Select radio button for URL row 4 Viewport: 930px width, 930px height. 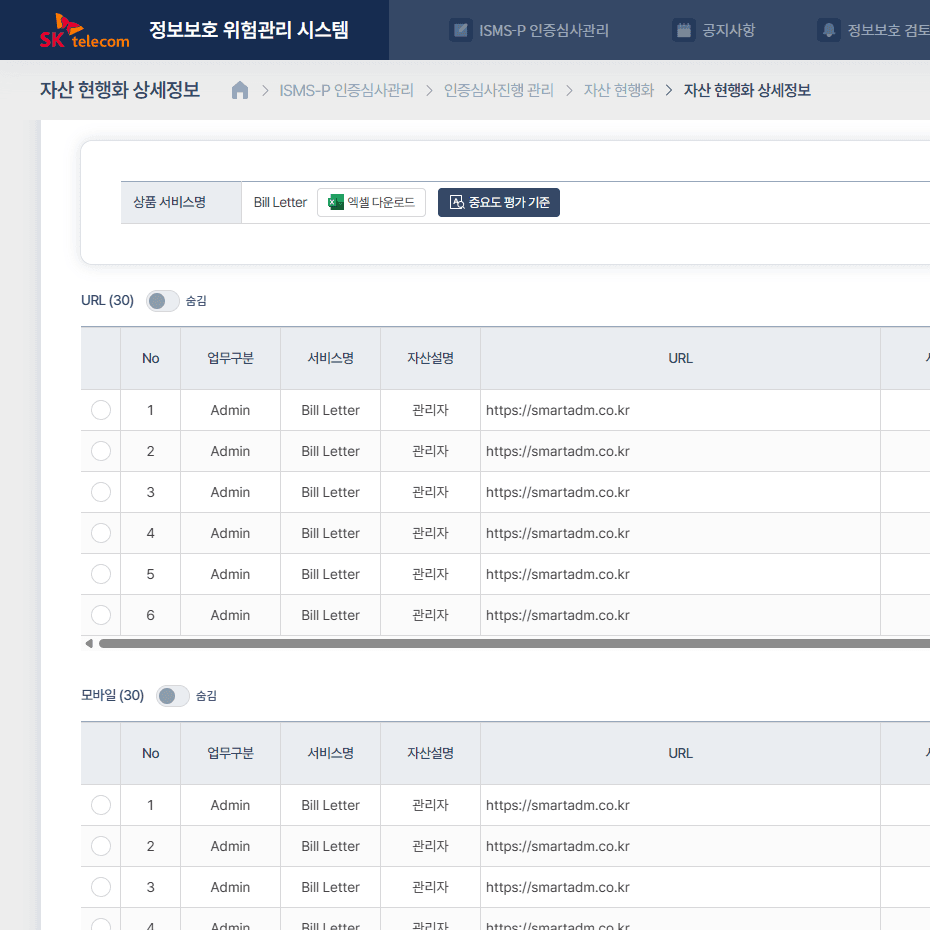(x=101, y=533)
